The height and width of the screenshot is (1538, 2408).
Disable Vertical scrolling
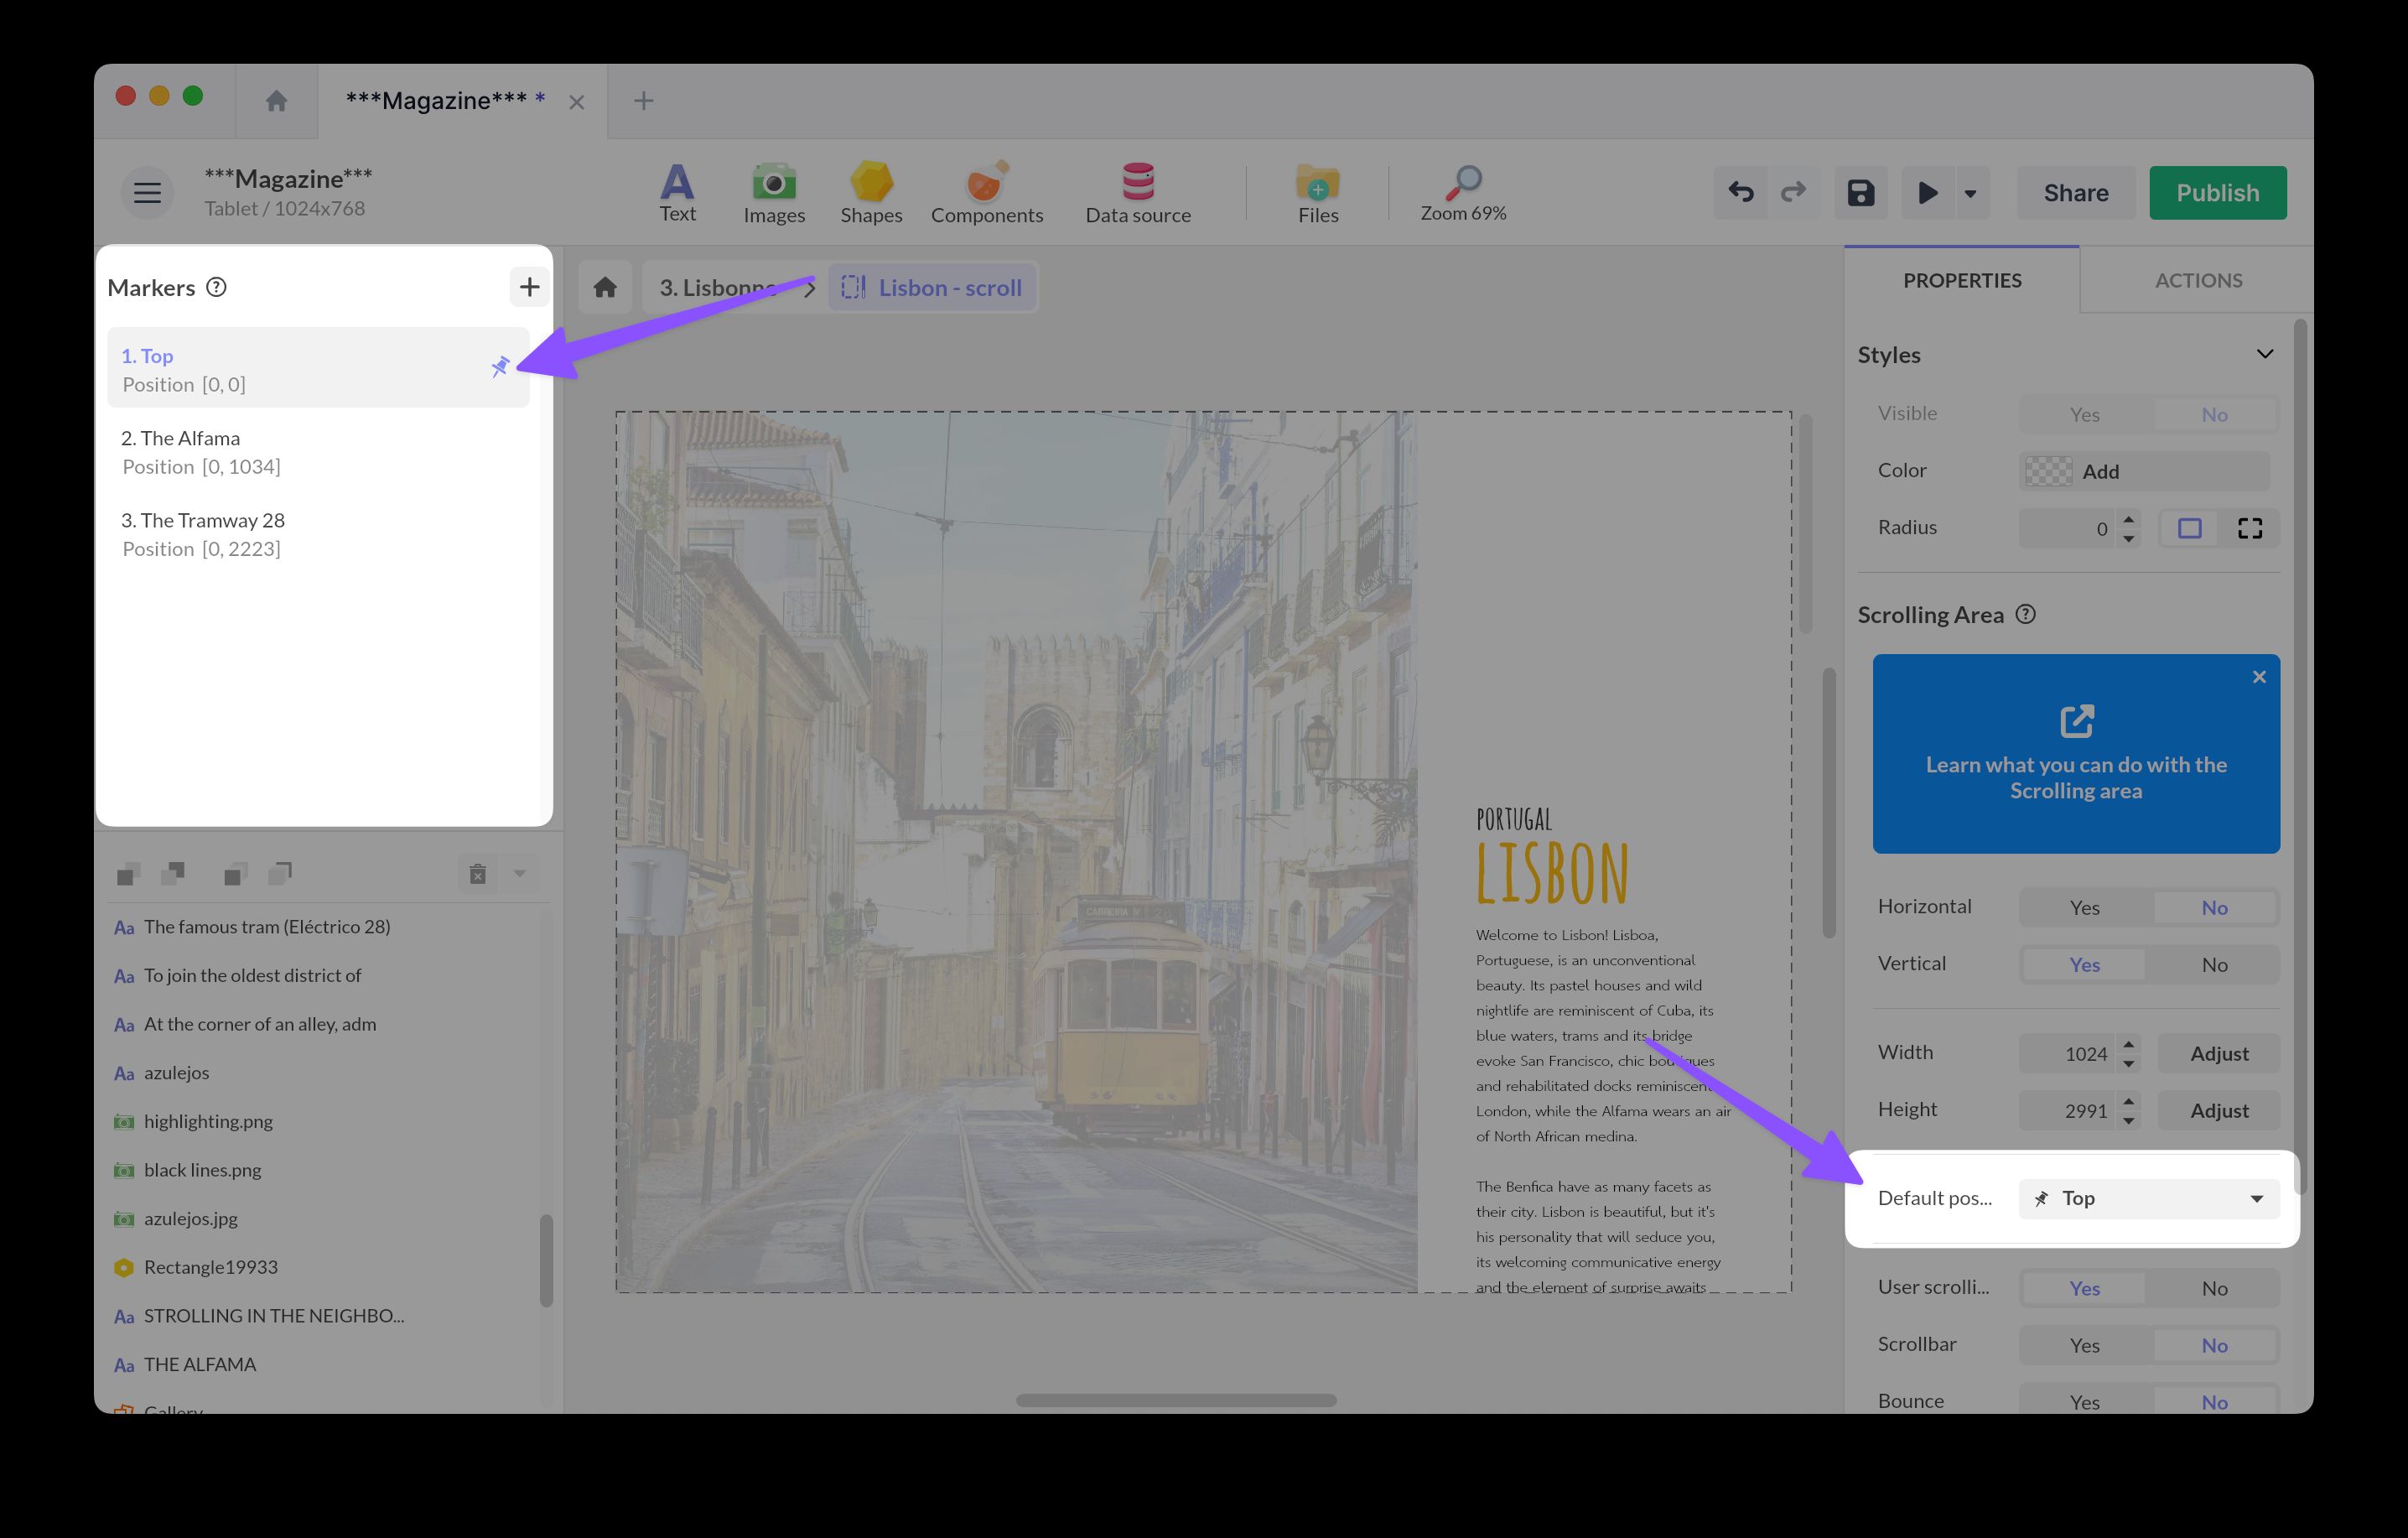tap(2215, 964)
